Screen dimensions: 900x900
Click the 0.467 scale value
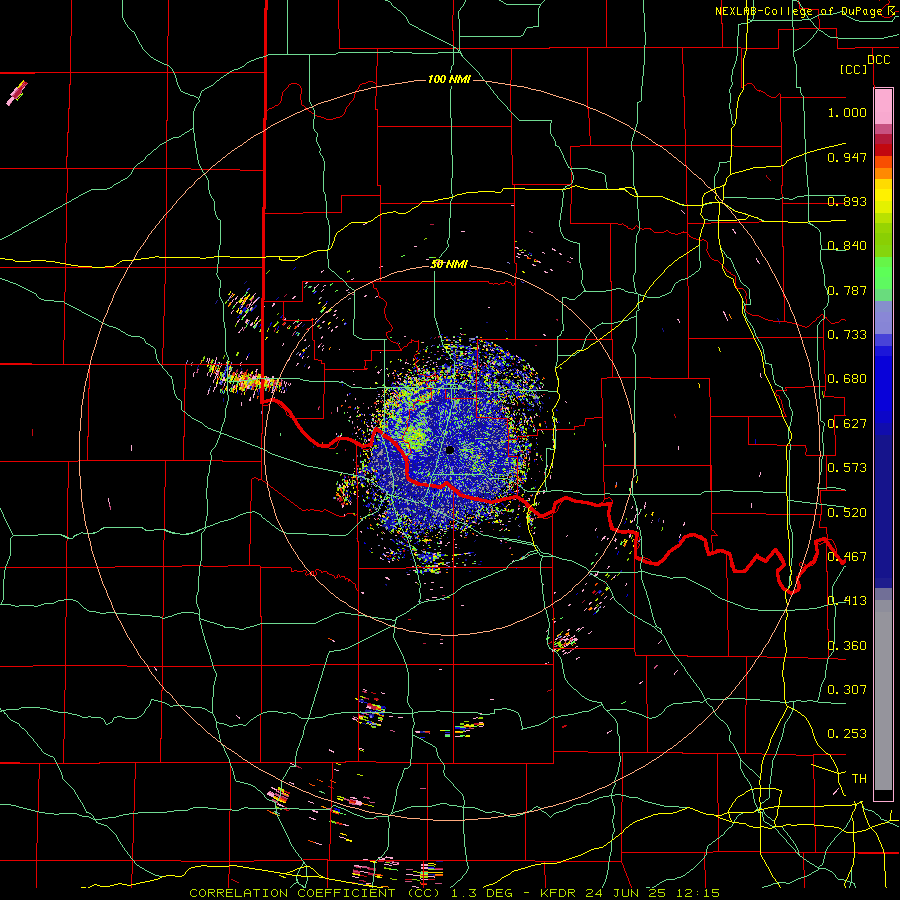point(847,557)
